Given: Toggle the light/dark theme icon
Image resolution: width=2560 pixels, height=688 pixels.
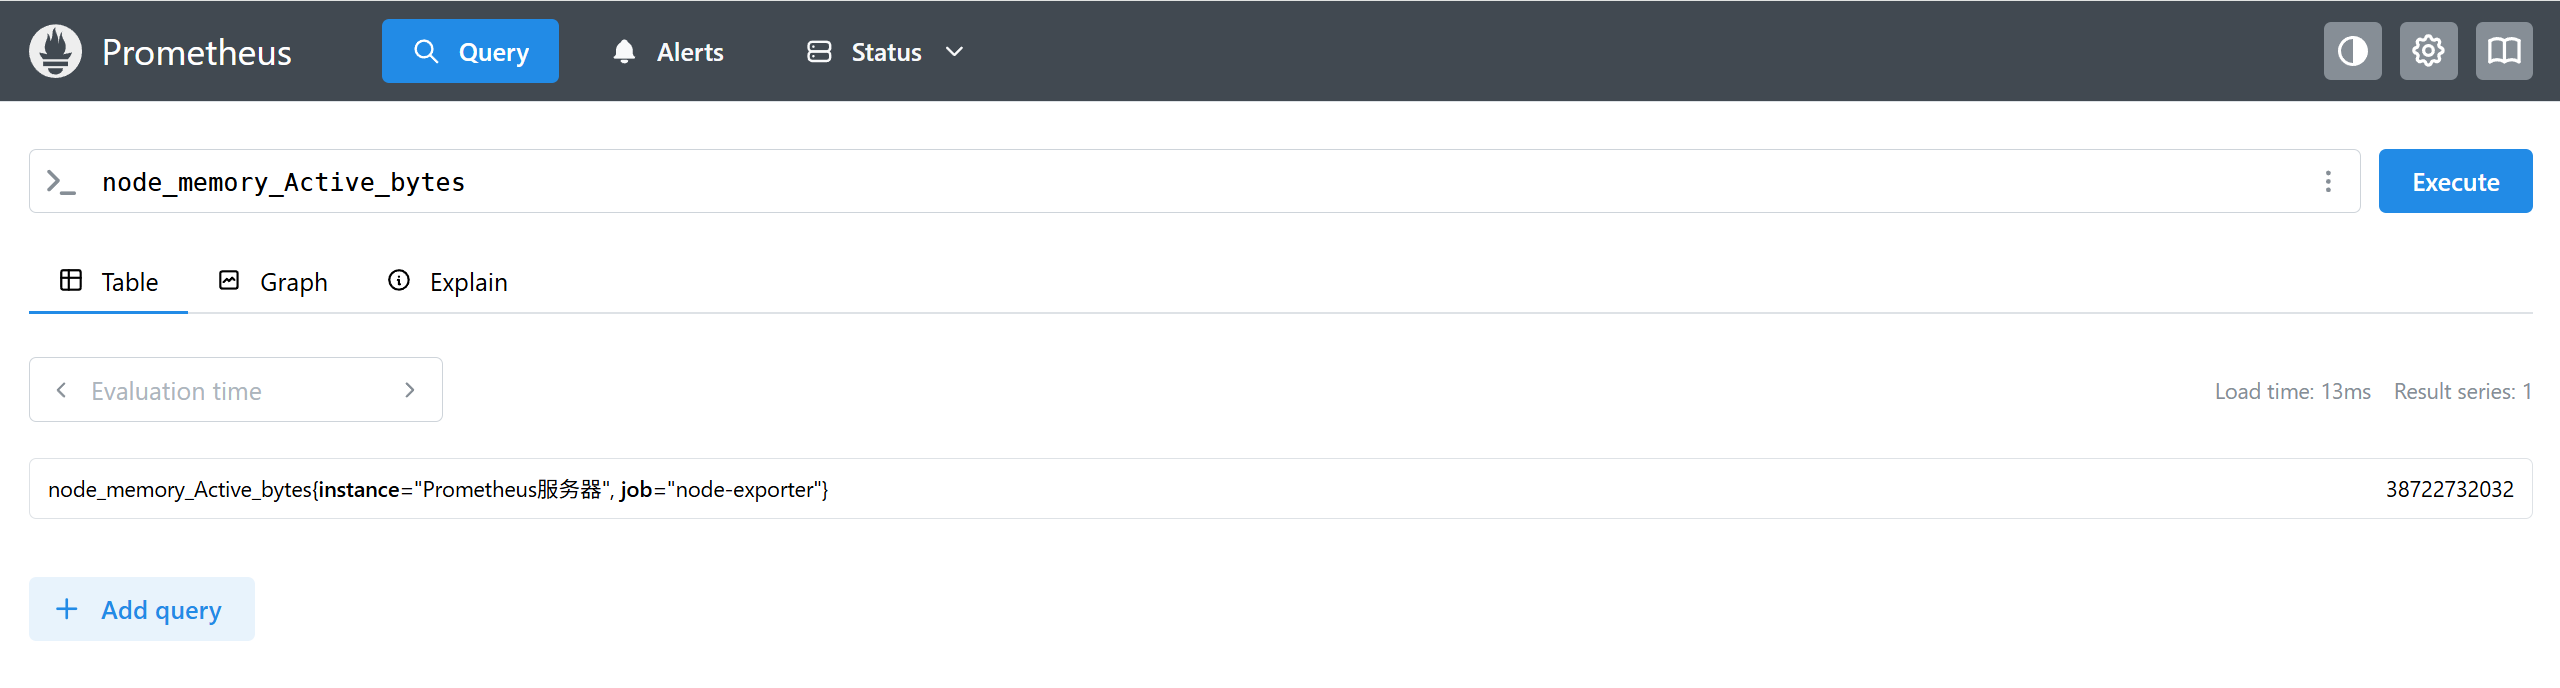Looking at the screenshot, I should tap(2352, 51).
